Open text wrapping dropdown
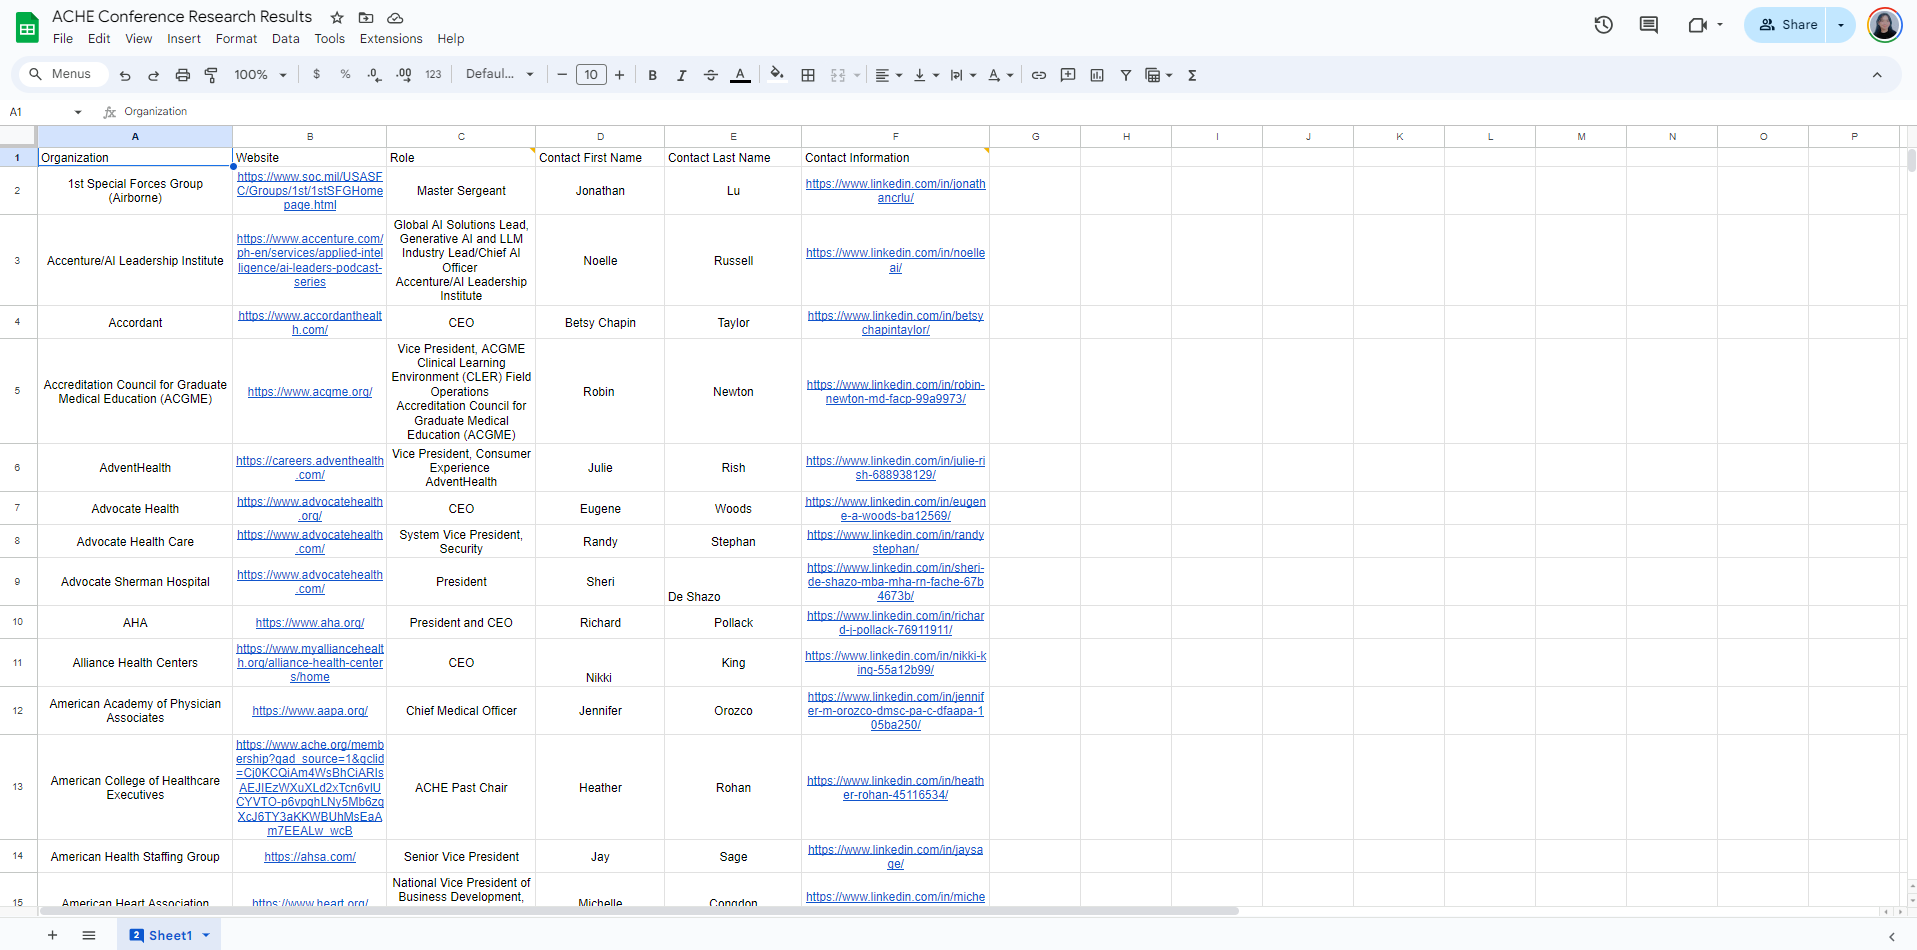This screenshot has height=950, width=1917. pos(963,75)
